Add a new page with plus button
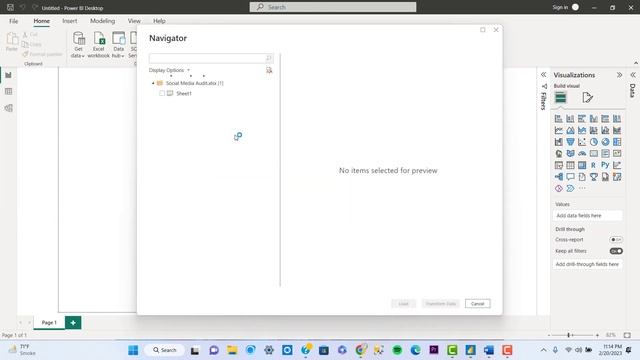 coord(73,322)
